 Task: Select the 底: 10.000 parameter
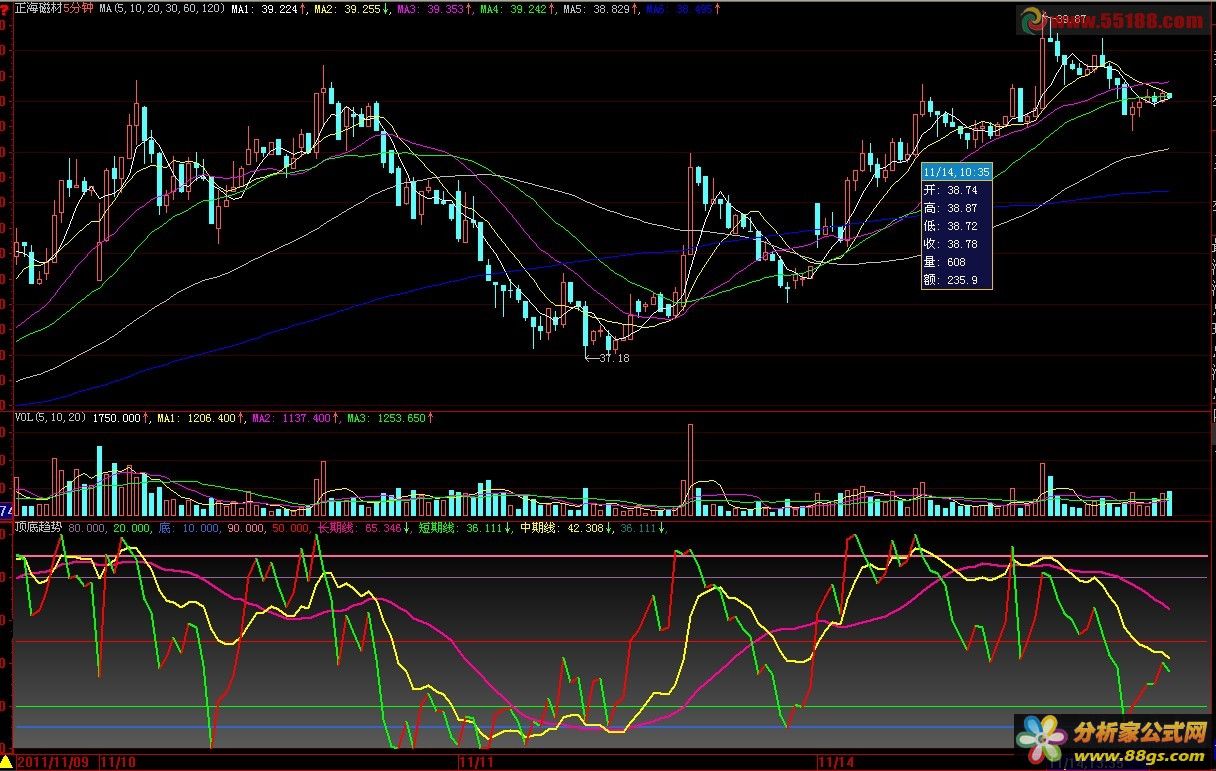(x=188, y=527)
